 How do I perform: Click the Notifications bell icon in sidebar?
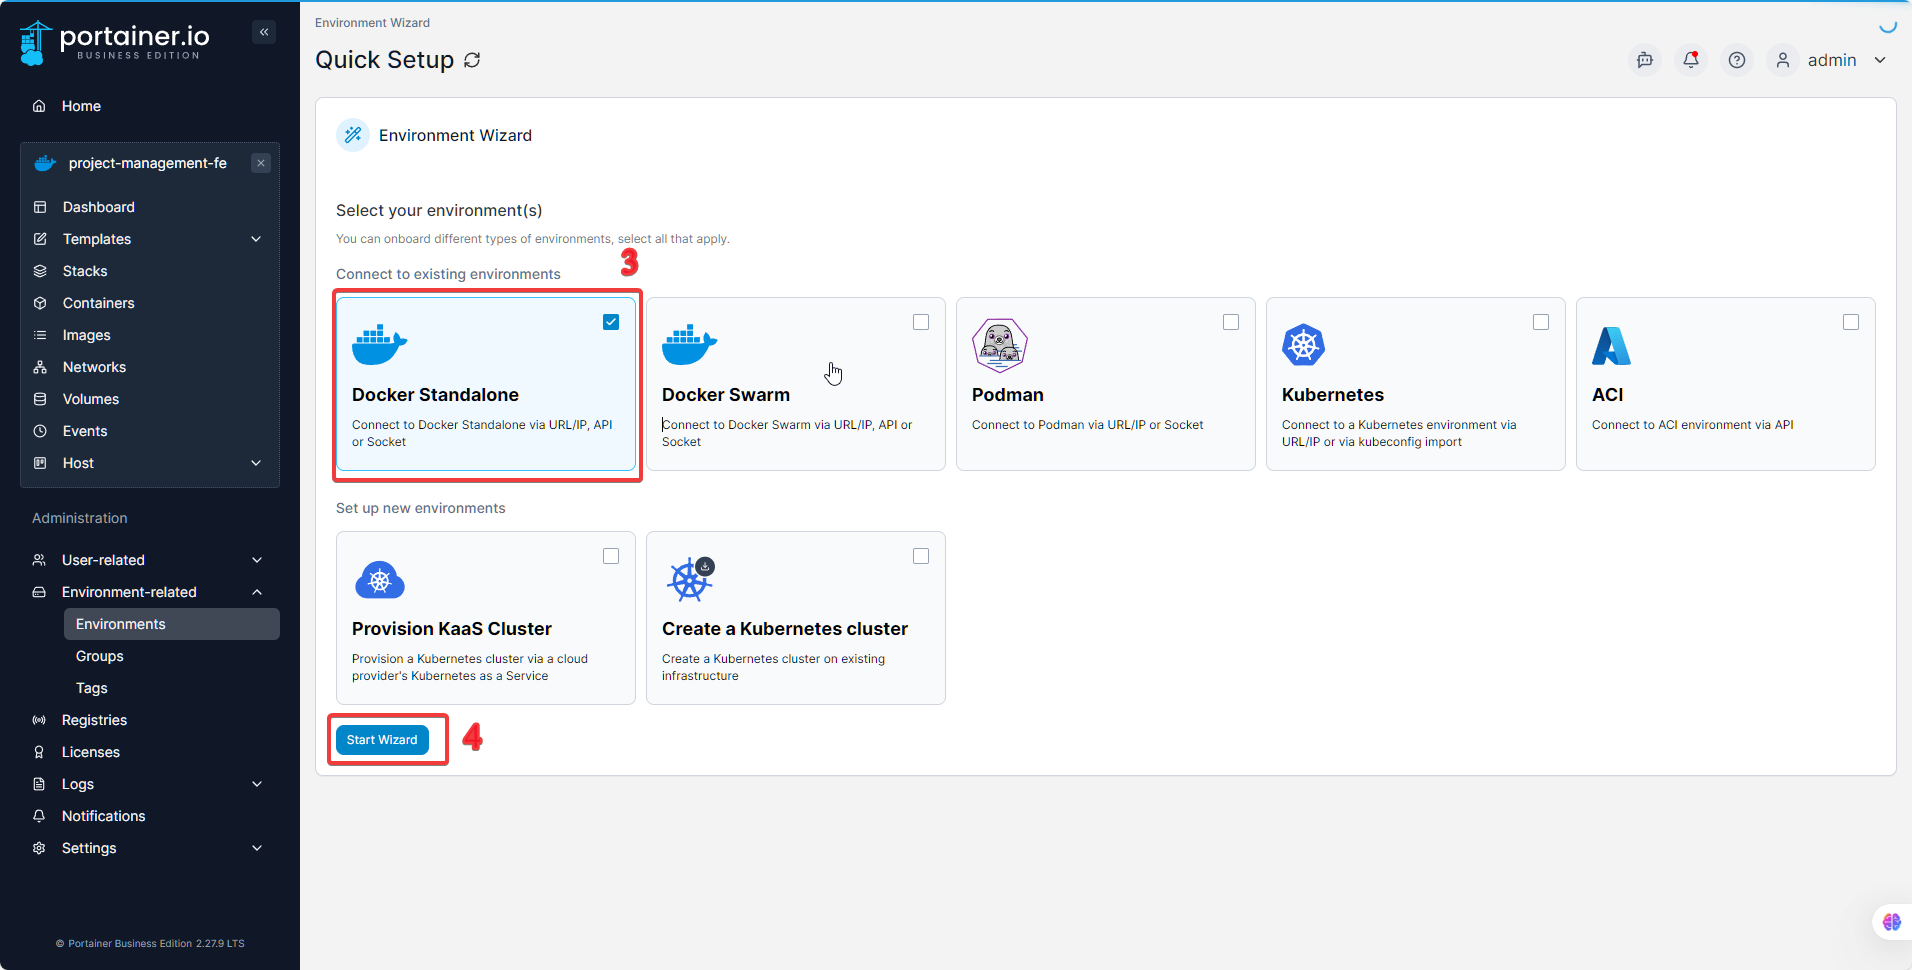point(39,816)
